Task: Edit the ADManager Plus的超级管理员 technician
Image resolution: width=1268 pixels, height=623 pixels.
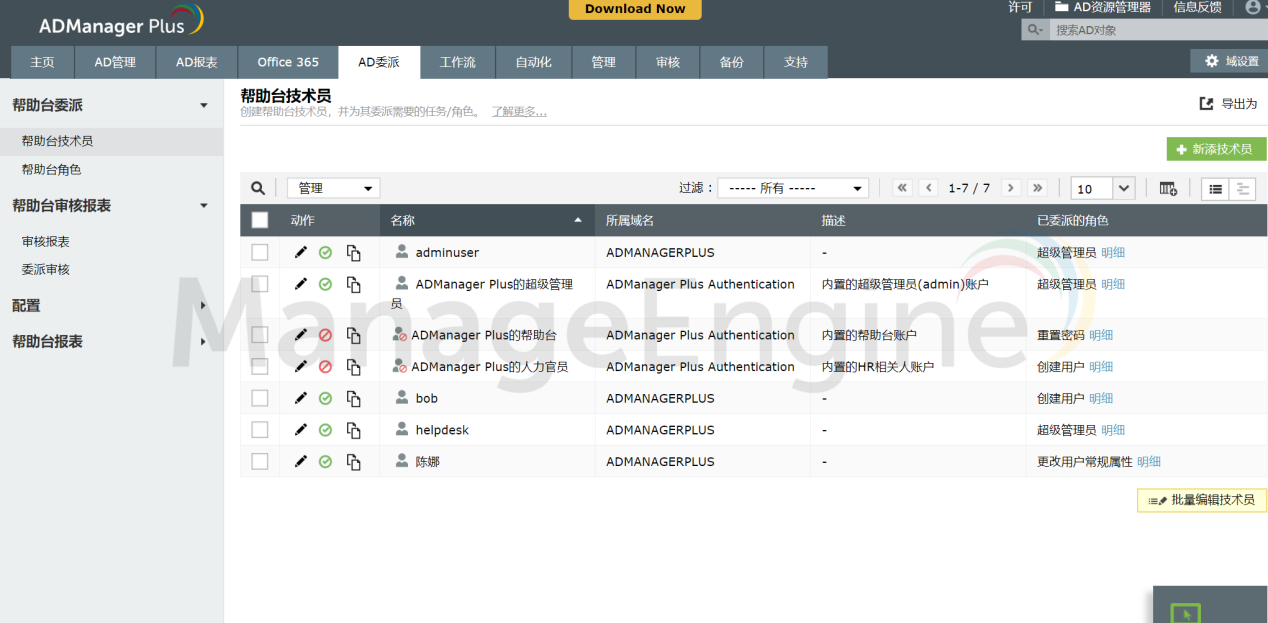Action: pos(301,284)
